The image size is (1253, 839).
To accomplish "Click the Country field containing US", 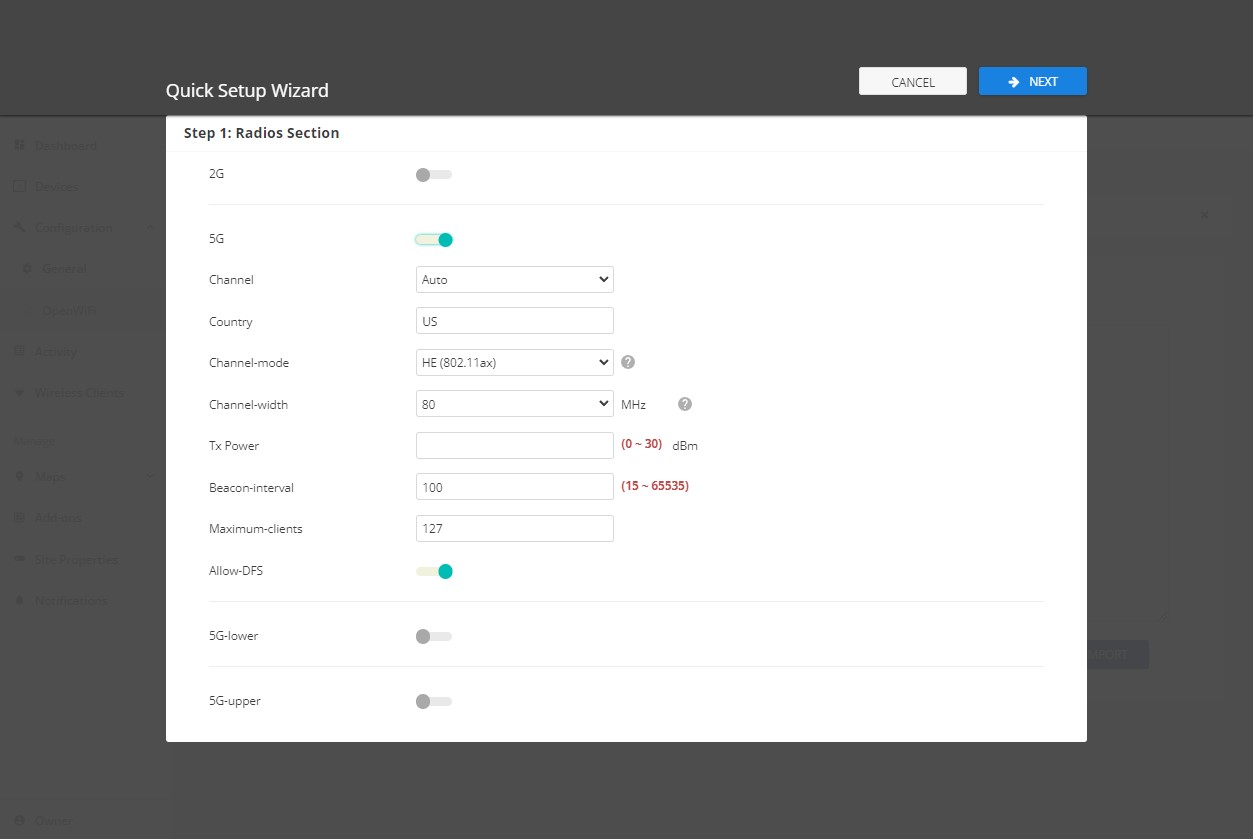I will point(514,321).
